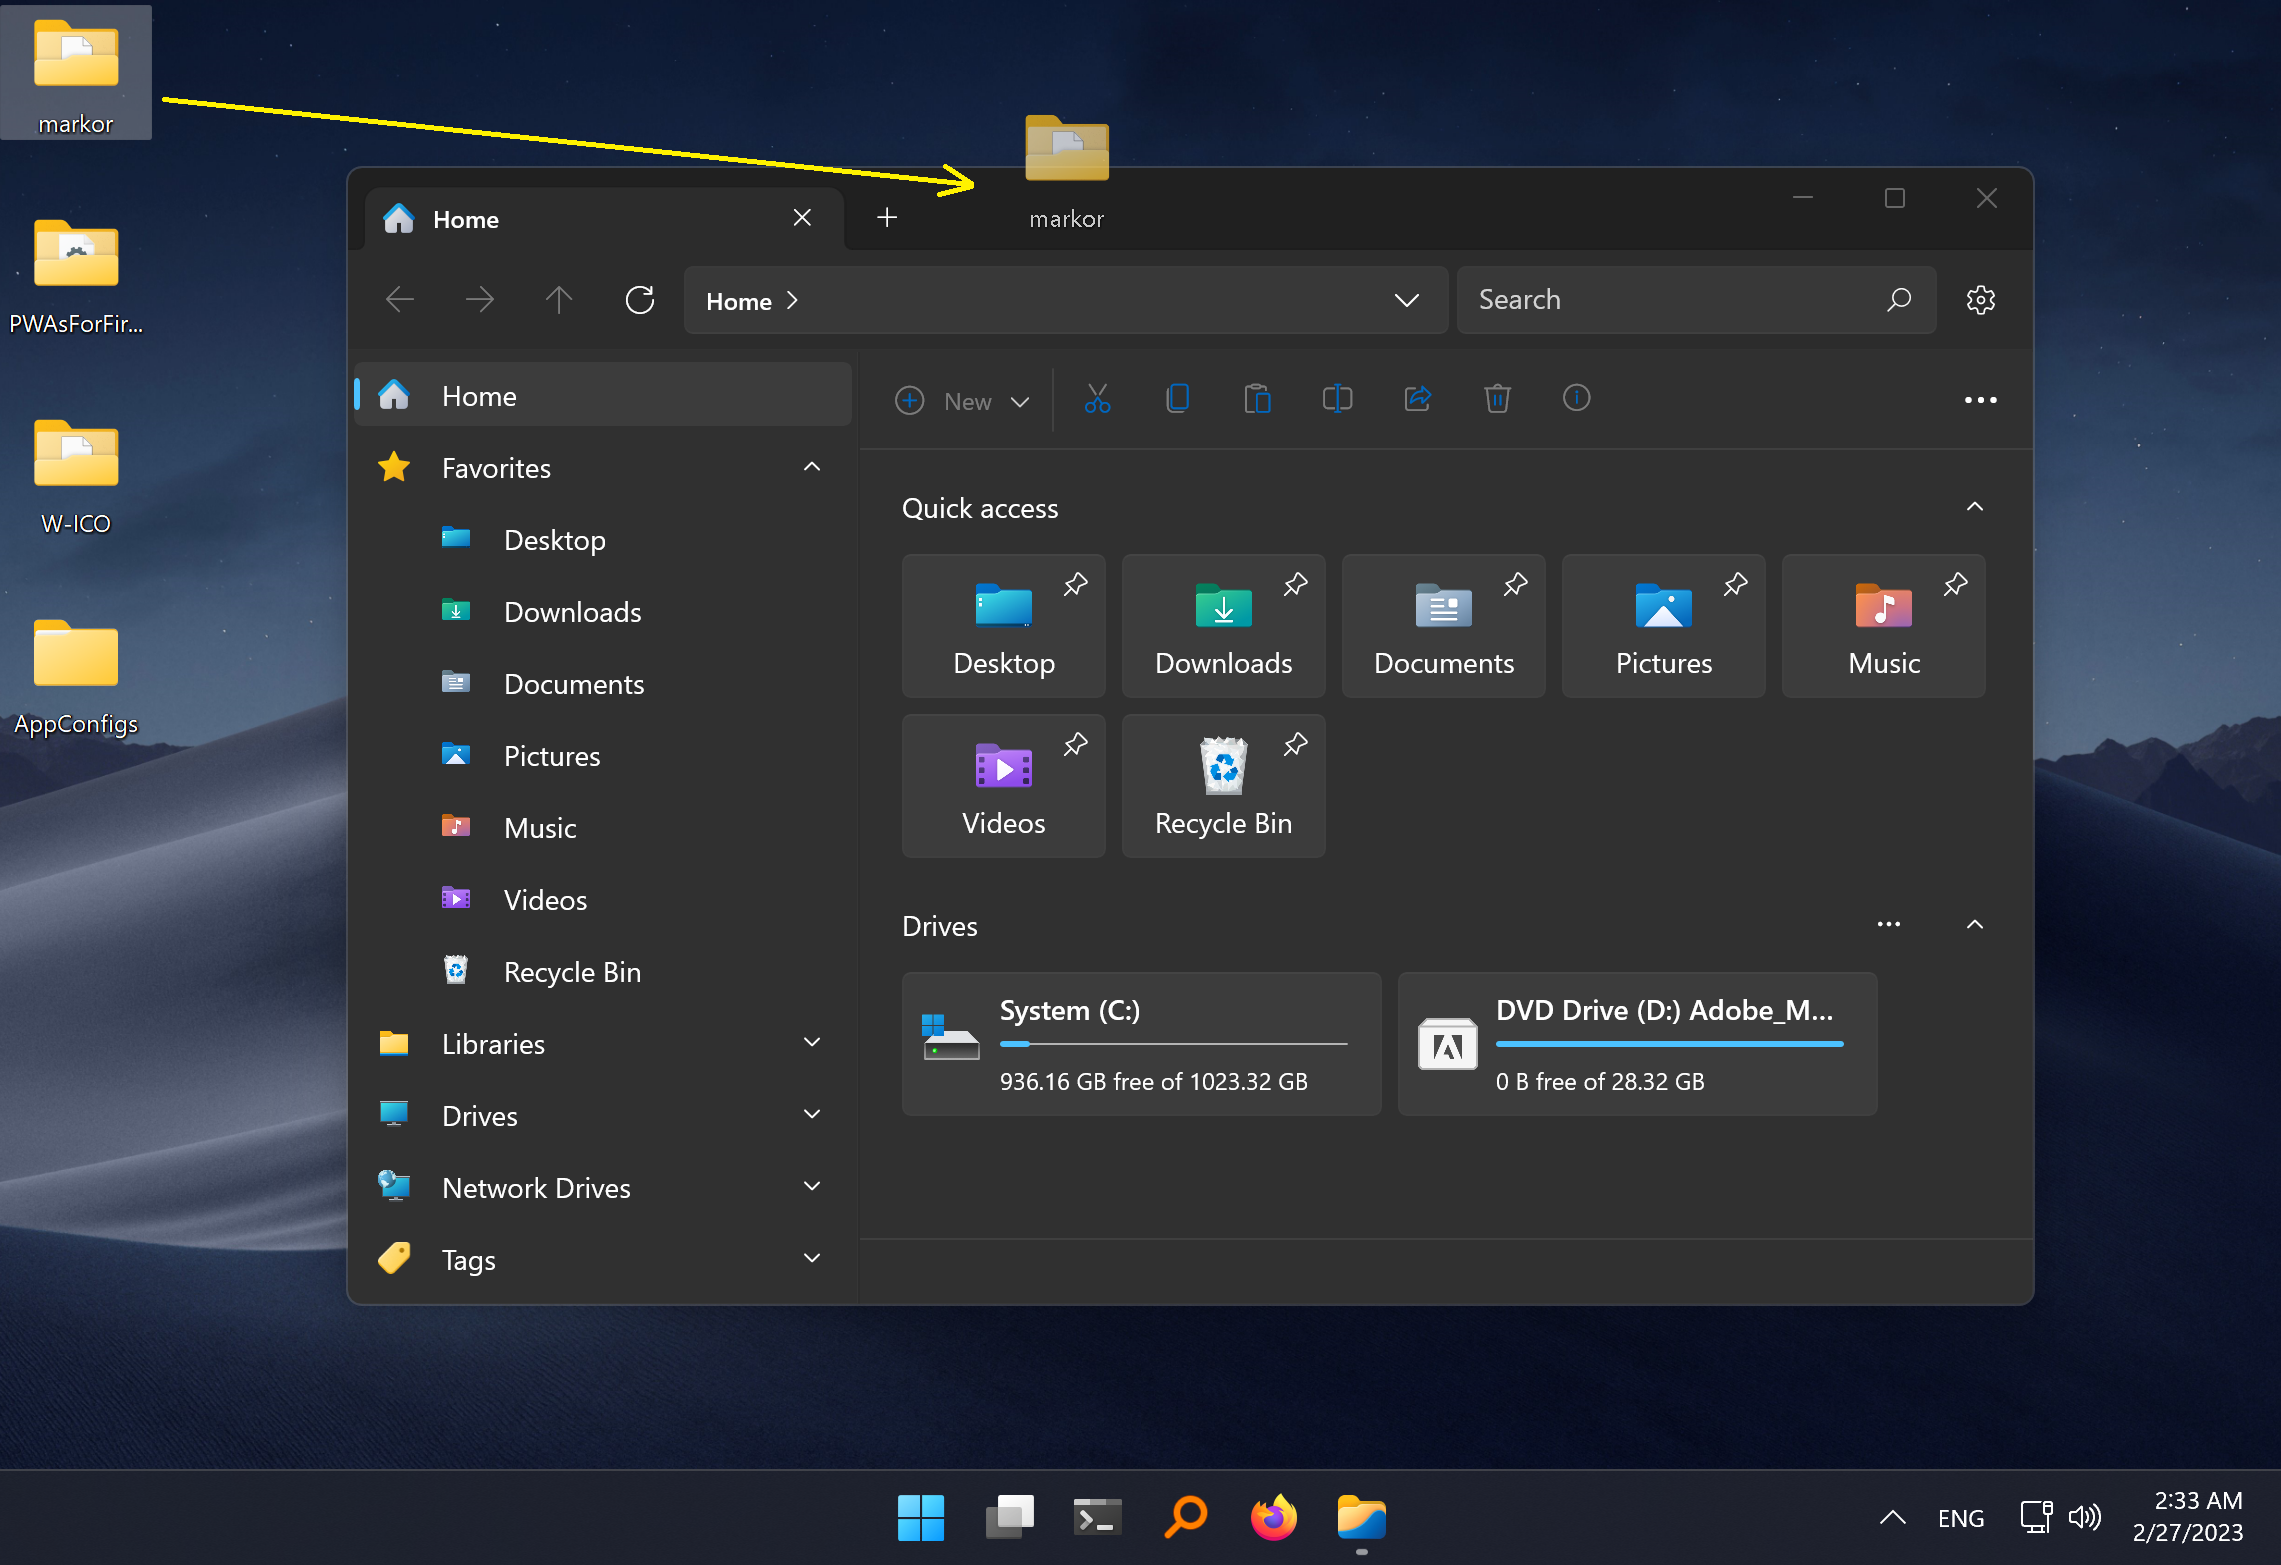
Task: Collapse the Drives section
Action: [x=1974, y=924]
